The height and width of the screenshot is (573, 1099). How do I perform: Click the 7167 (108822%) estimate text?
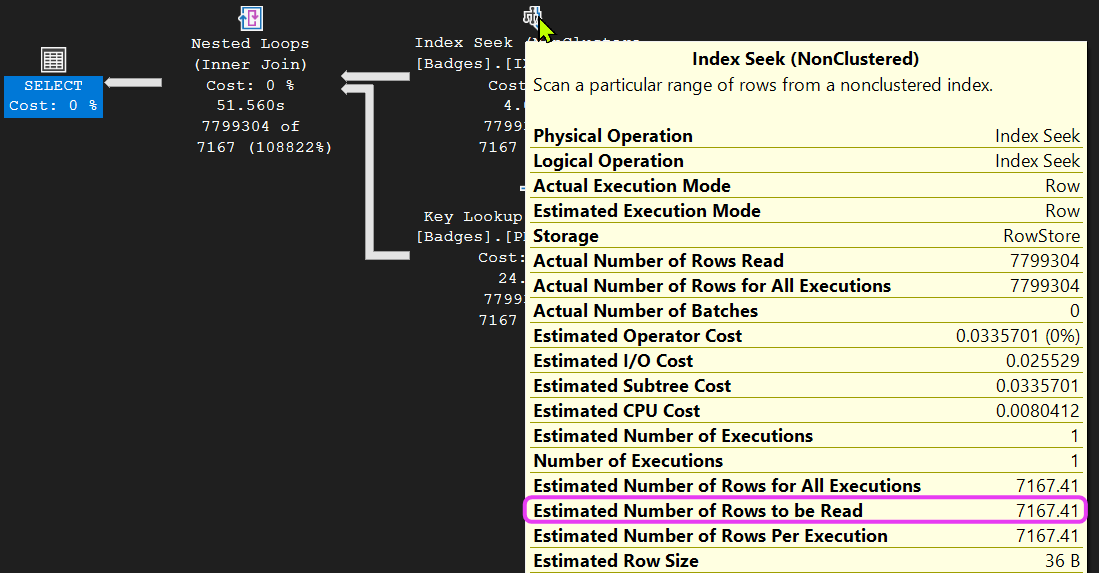pos(264,147)
